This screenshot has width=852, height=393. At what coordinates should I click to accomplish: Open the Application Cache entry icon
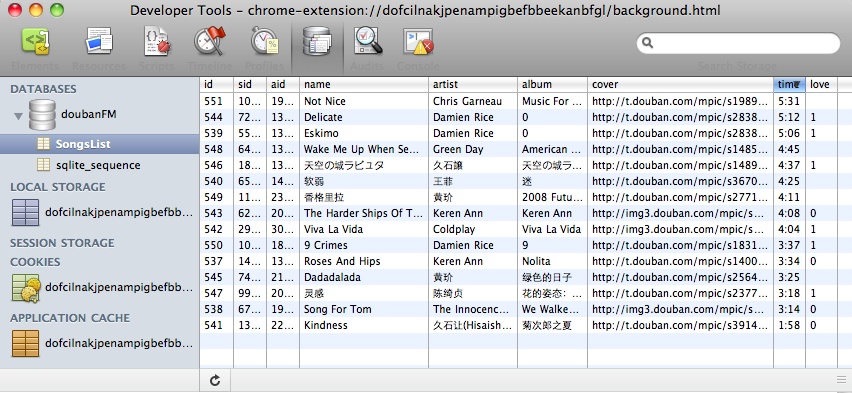[x=25, y=344]
